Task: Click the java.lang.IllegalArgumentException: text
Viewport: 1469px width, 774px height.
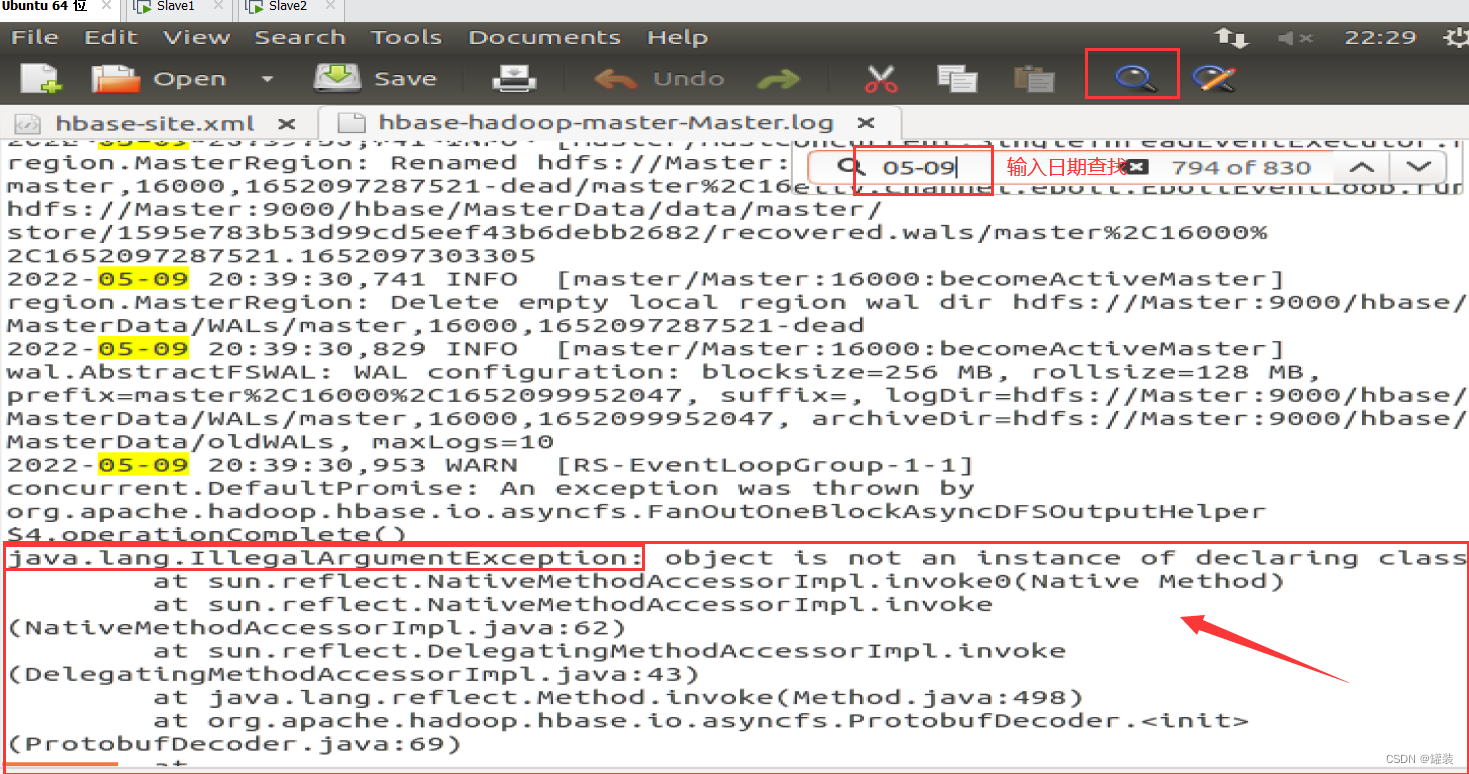Action: pyautogui.click(x=326, y=558)
